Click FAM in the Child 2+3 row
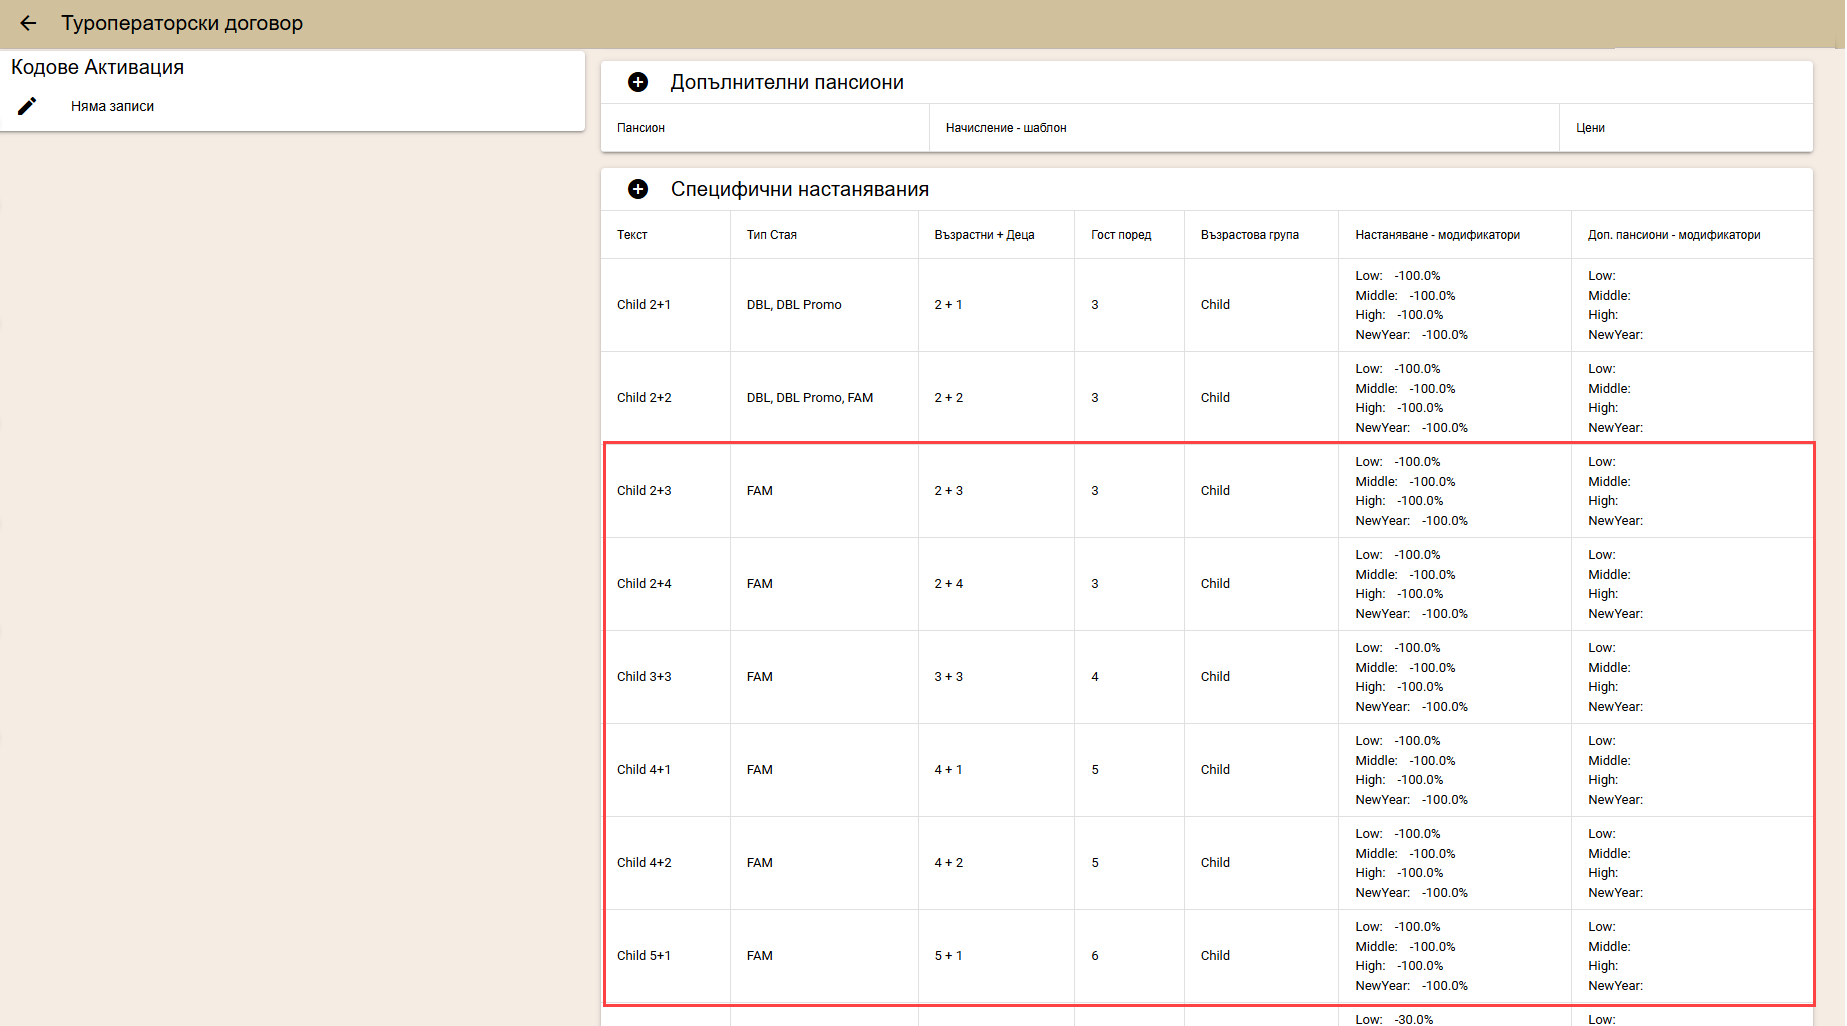1847x1026 pixels. (x=760, y=491)
